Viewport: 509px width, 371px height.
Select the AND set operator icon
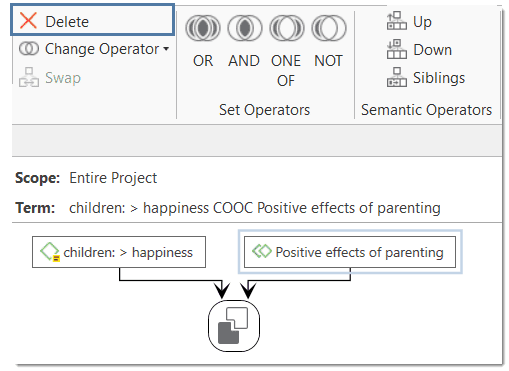pyautogui.click(x=245, y=28)
